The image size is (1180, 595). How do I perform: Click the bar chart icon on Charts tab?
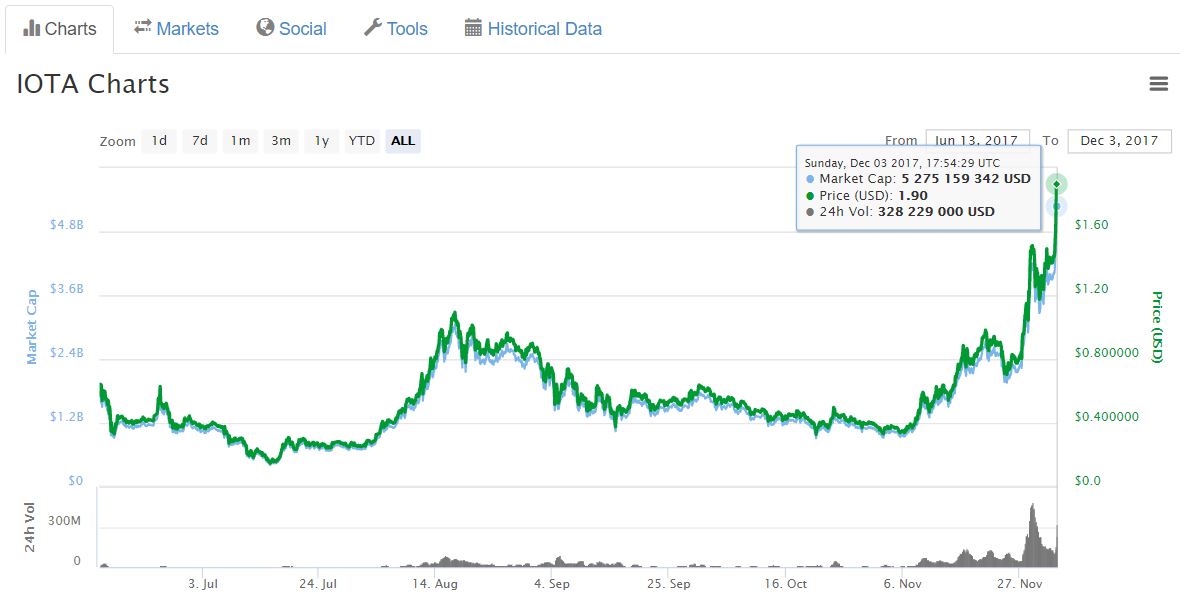[x=32, y=29]
